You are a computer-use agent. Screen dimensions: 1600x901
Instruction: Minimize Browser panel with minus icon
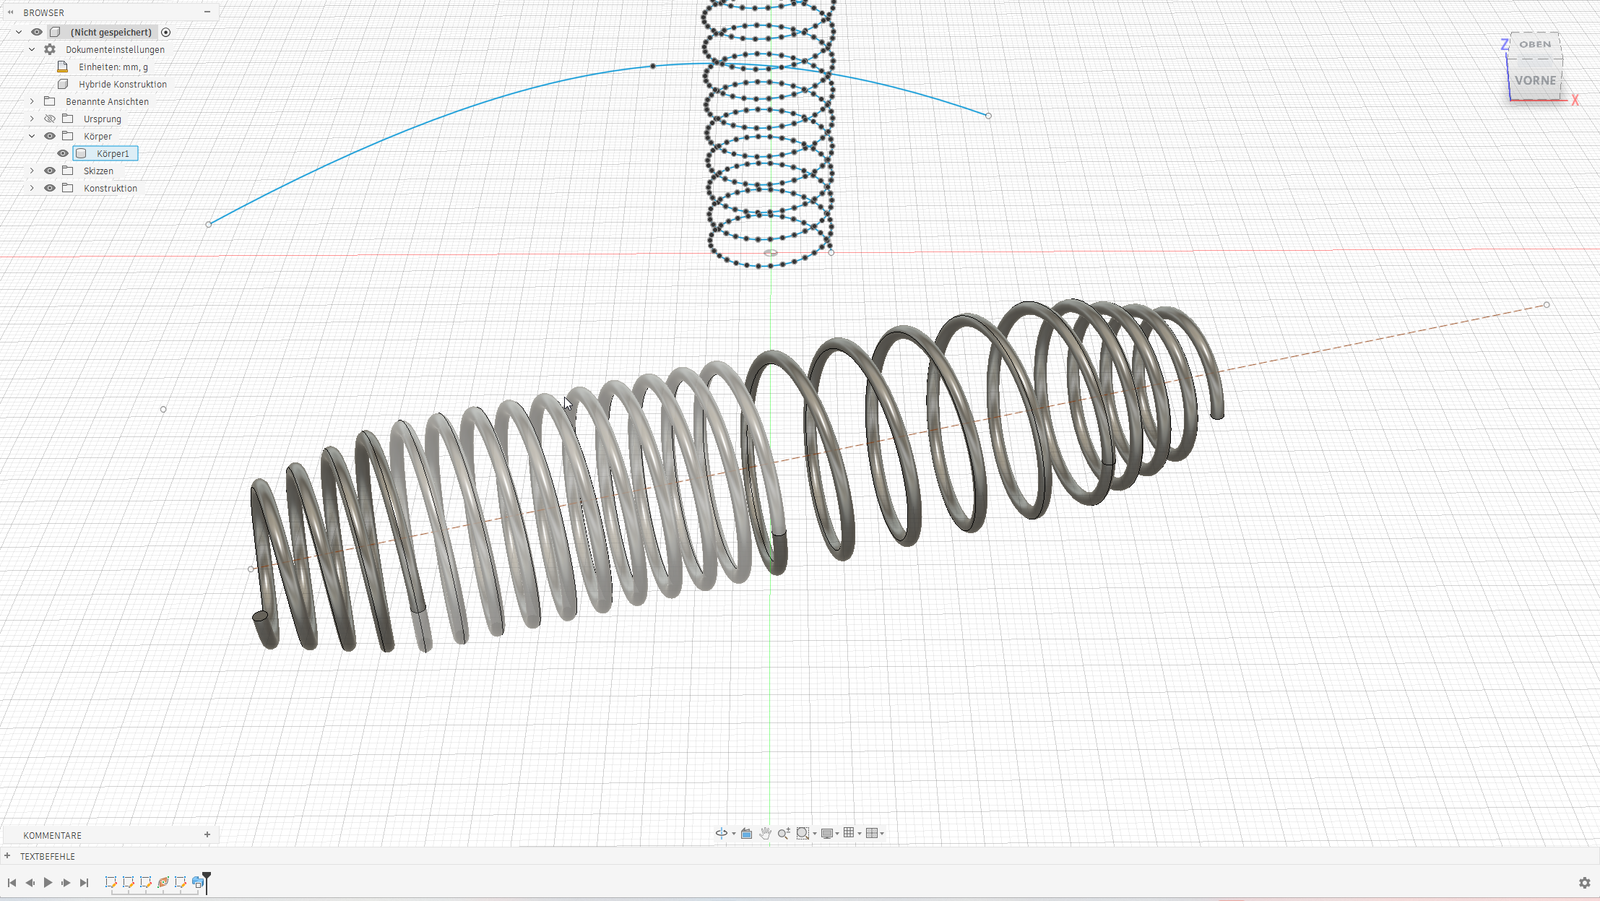click(207, 12)
